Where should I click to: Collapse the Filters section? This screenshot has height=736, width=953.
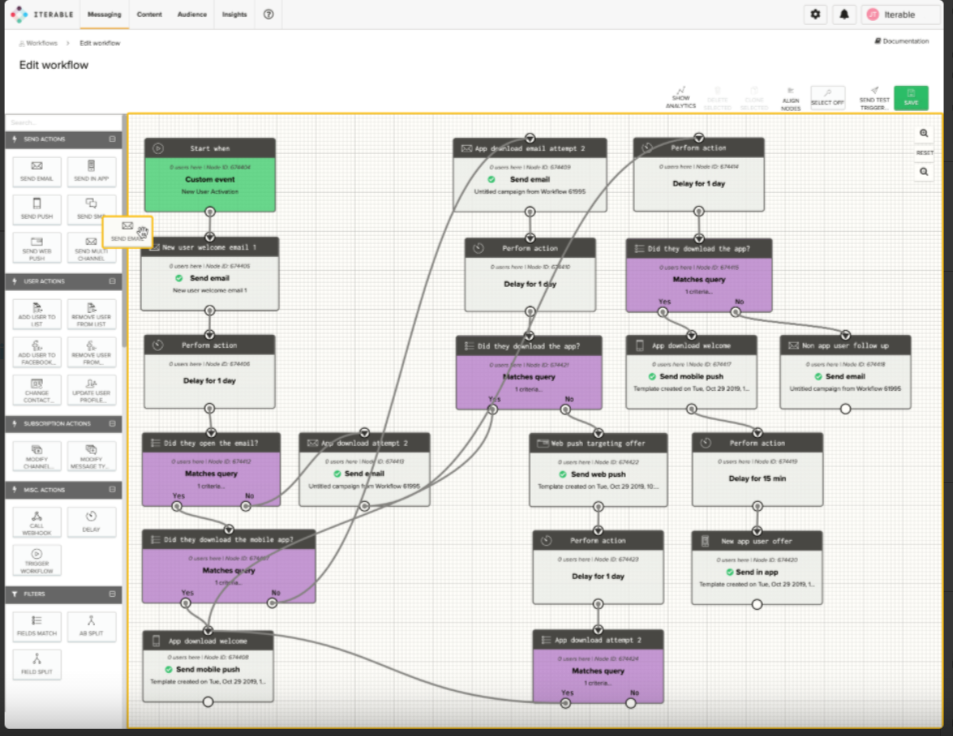(112, 594)
